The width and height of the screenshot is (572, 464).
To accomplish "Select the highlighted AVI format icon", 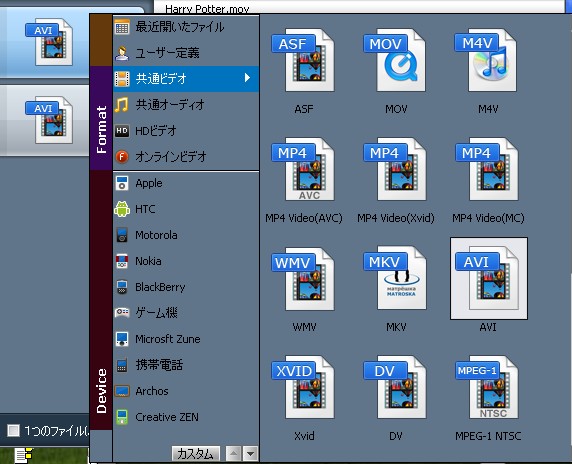I will pos(489,279).
